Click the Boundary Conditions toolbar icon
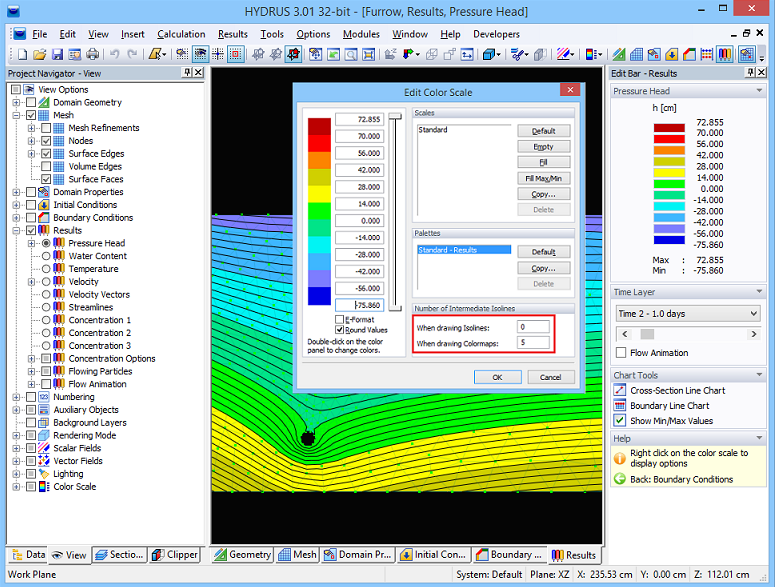 pyautogui.click(x=689, y=54)
